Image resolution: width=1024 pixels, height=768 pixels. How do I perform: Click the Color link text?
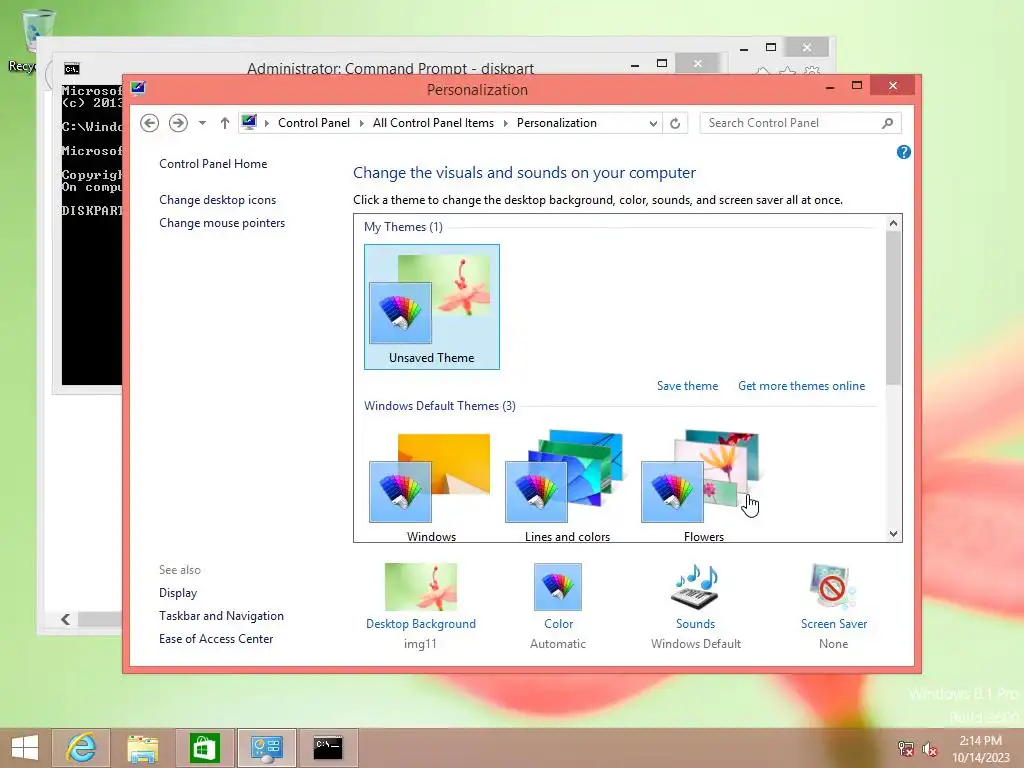[558, 624]
